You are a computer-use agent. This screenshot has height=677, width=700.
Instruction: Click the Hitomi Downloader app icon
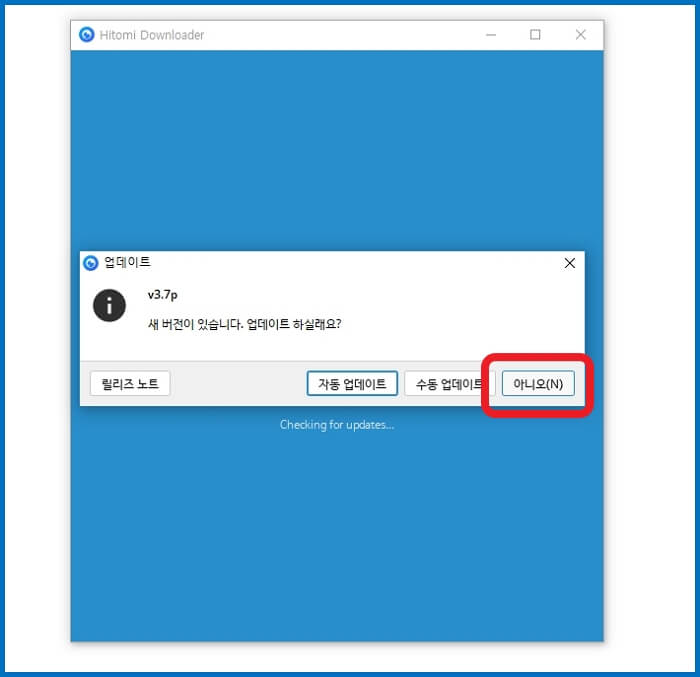(x=87, y=34)
